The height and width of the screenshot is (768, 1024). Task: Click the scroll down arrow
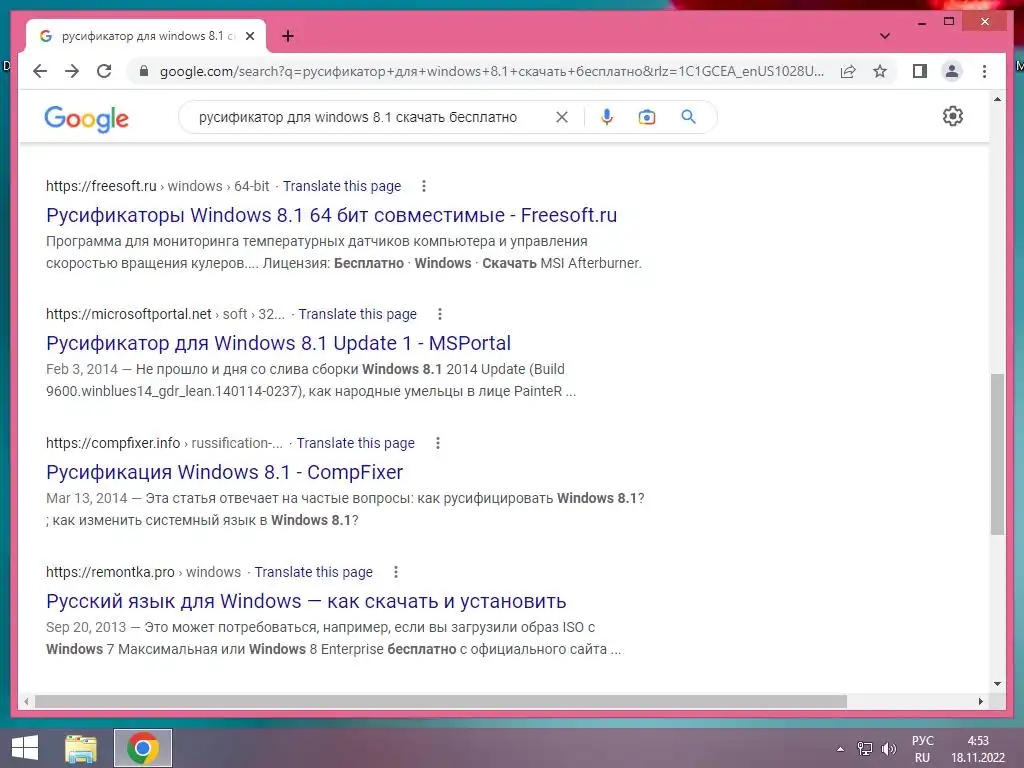(997, 684)
